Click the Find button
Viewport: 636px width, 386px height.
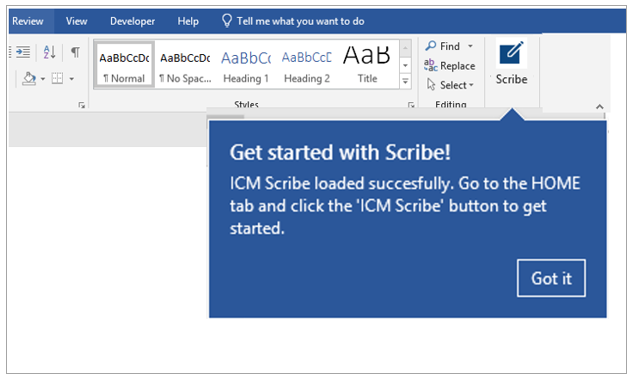pyautogui.click(x=443, y=46)
